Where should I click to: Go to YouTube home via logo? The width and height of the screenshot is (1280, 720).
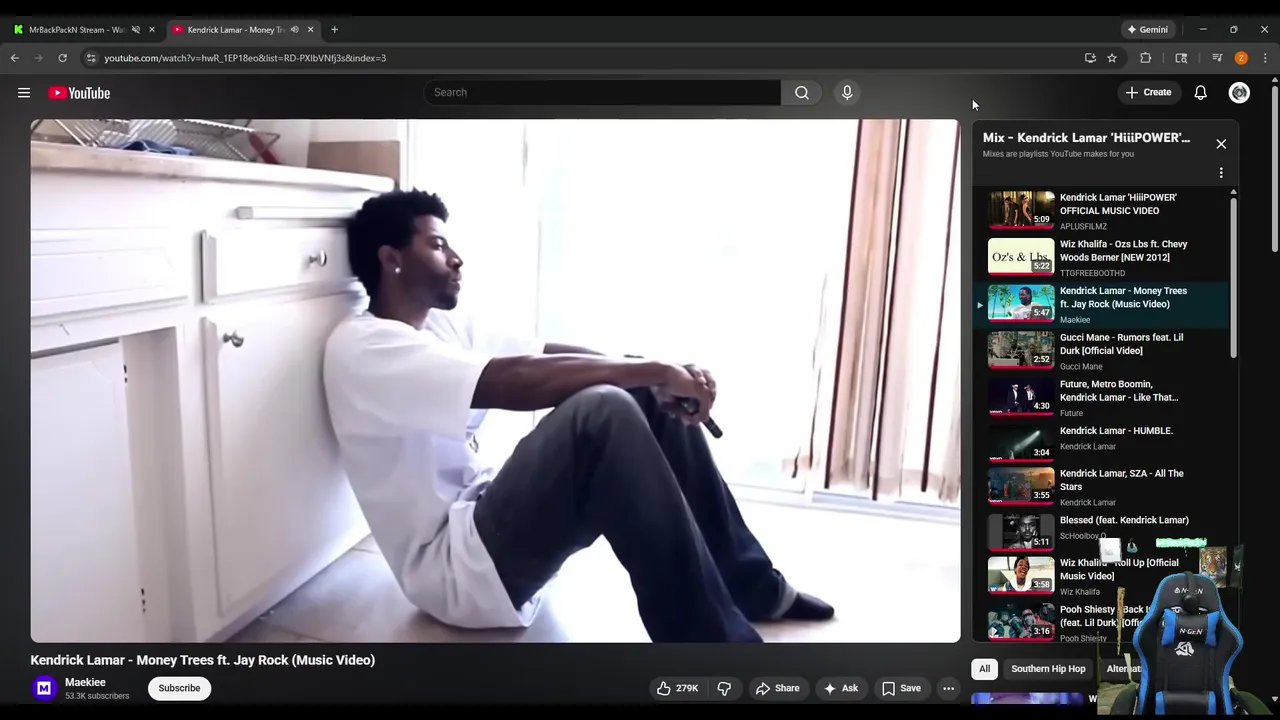[79, 93]
